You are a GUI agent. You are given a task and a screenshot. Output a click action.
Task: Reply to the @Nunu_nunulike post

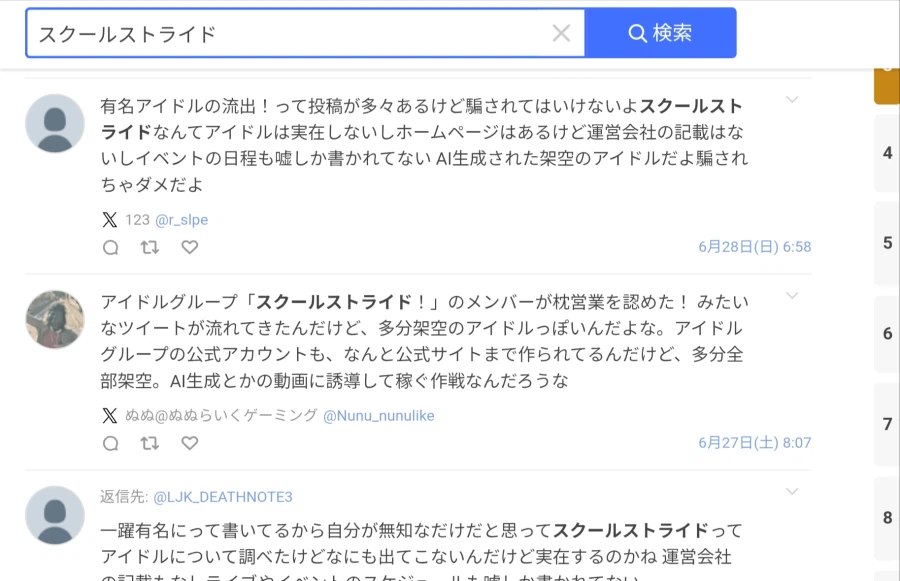point(111,443)
